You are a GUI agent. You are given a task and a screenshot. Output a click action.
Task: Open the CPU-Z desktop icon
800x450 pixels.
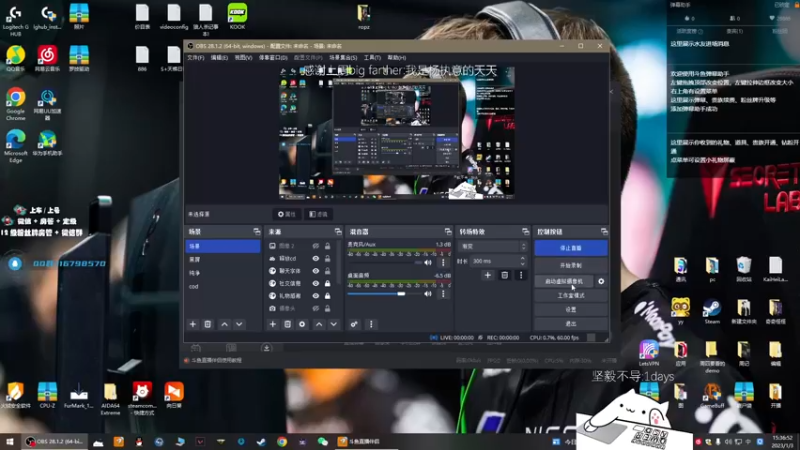pyautogui.click(x=47, y=395)
